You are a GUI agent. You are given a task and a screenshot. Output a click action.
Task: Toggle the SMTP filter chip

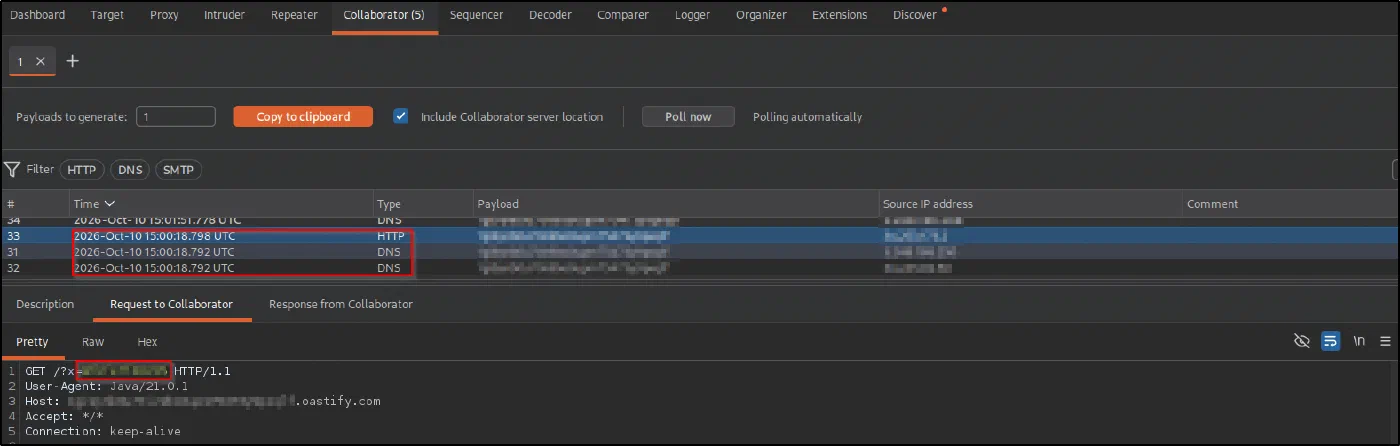(178, 170)
